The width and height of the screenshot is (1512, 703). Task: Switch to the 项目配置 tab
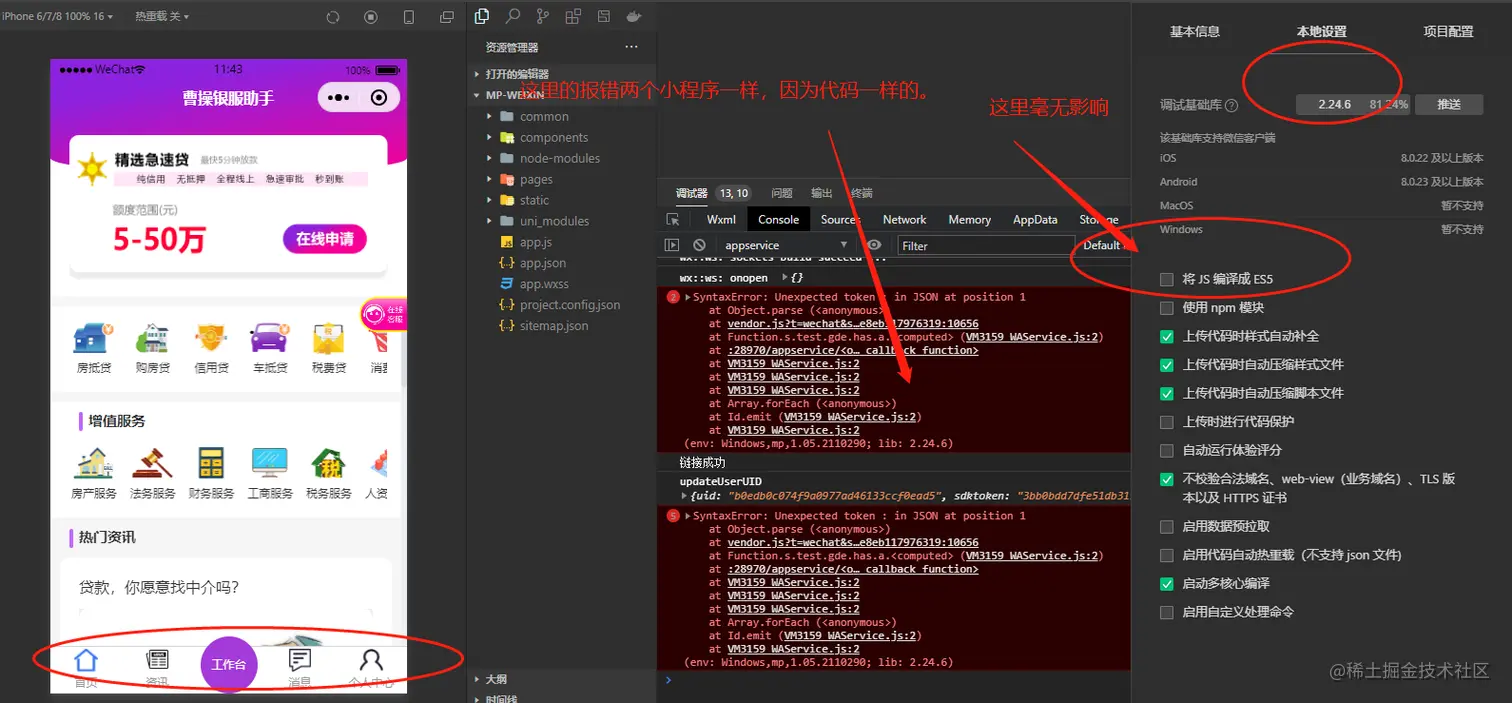(x=1448, y=32)
